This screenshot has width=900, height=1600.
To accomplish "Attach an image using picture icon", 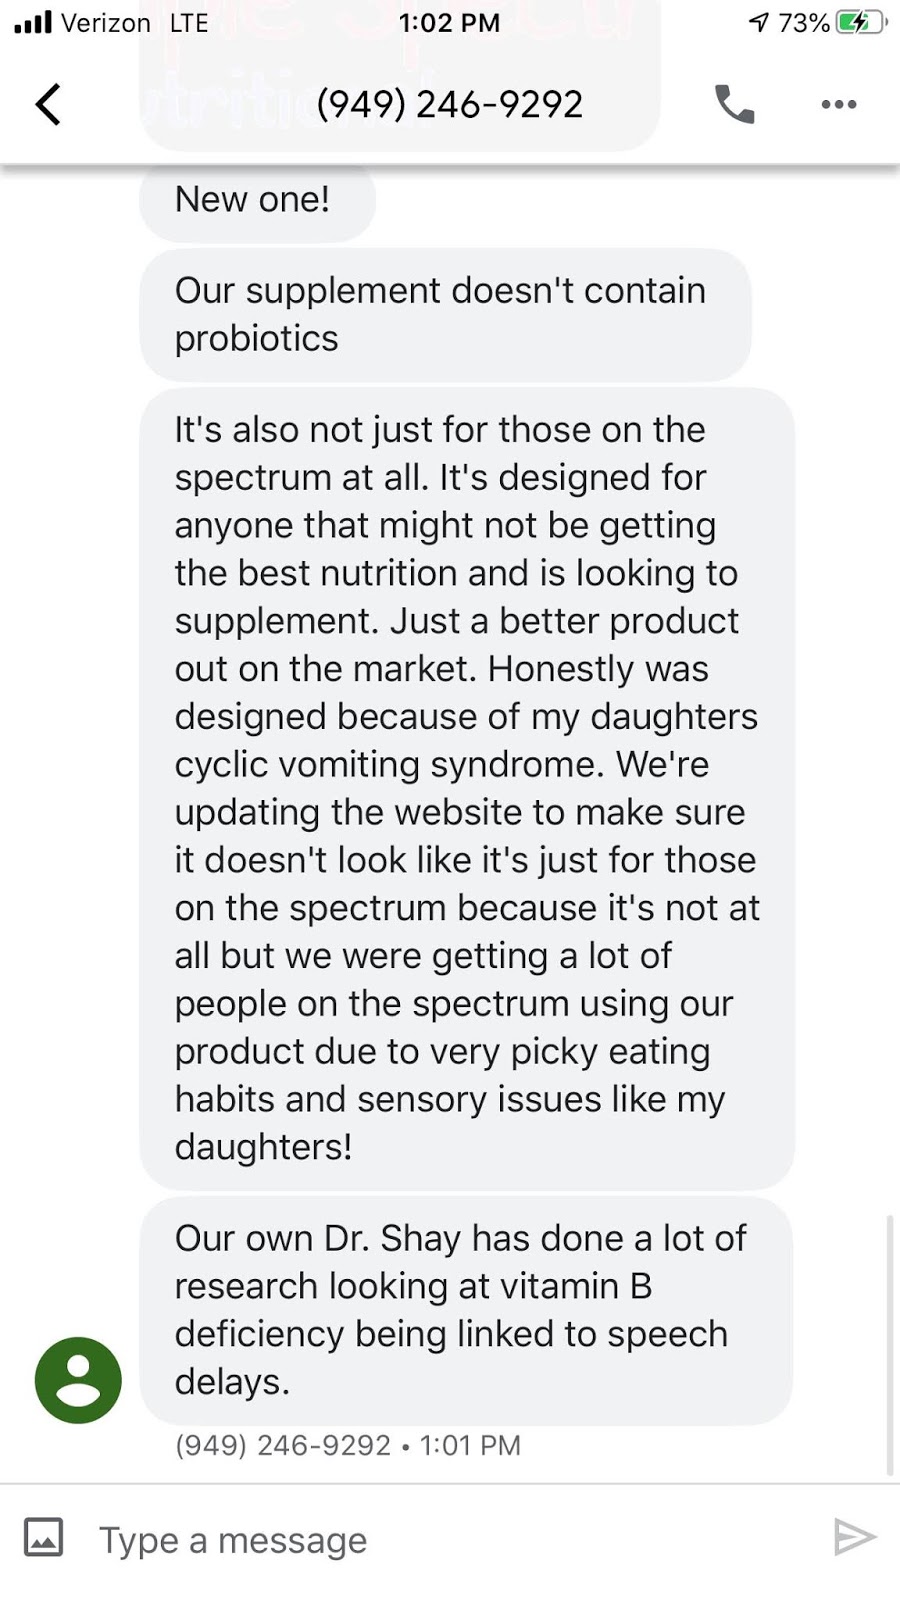I will click(44, 1538).
